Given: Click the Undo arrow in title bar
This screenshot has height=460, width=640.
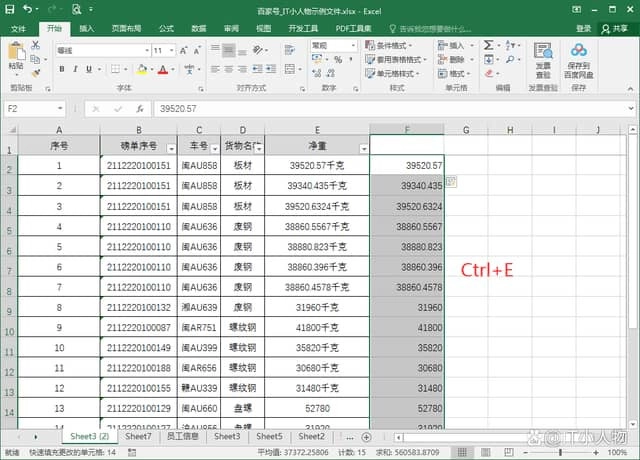Looking at the screenshot, I should (27, 8).
